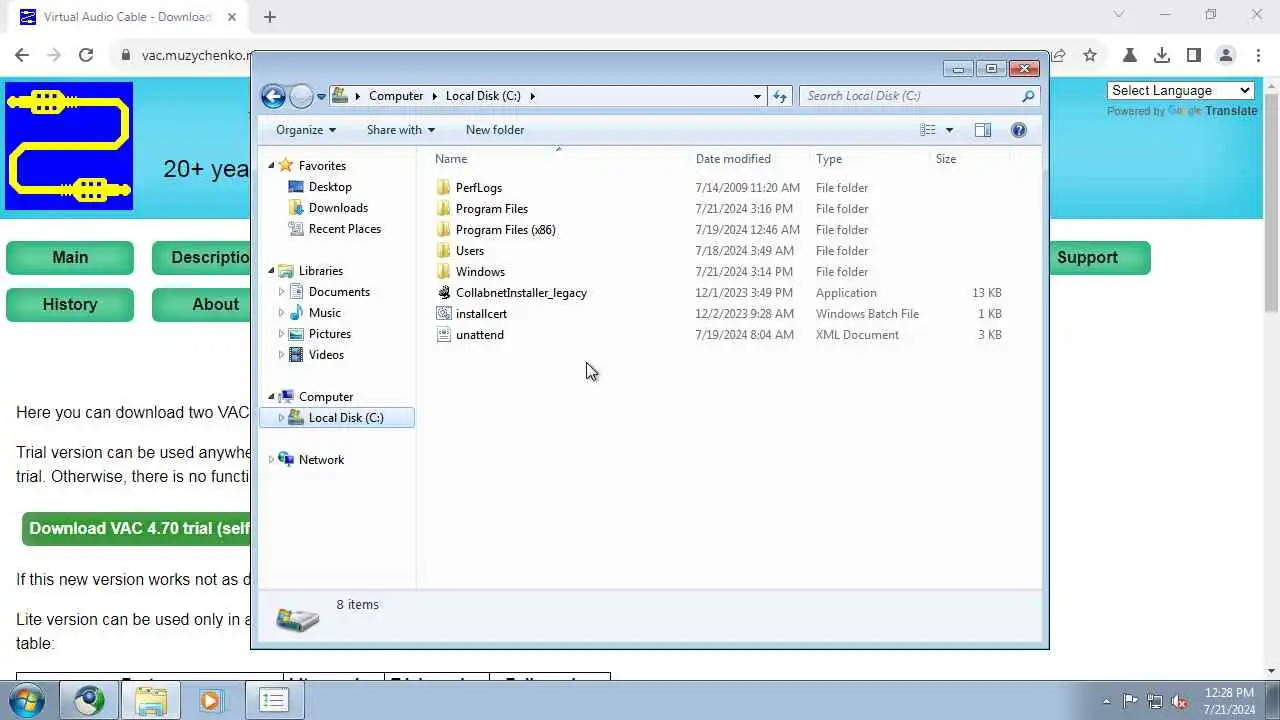
Task: Go back using Explorer's Back arrow button
Action: pos(273,96)
